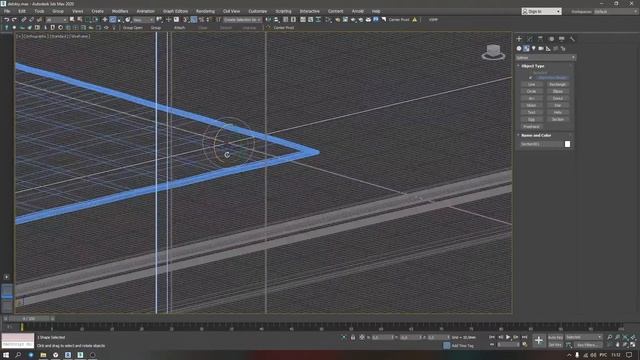Click the Helix shape button
Screen dimensions: 640x360
[558, 112]
